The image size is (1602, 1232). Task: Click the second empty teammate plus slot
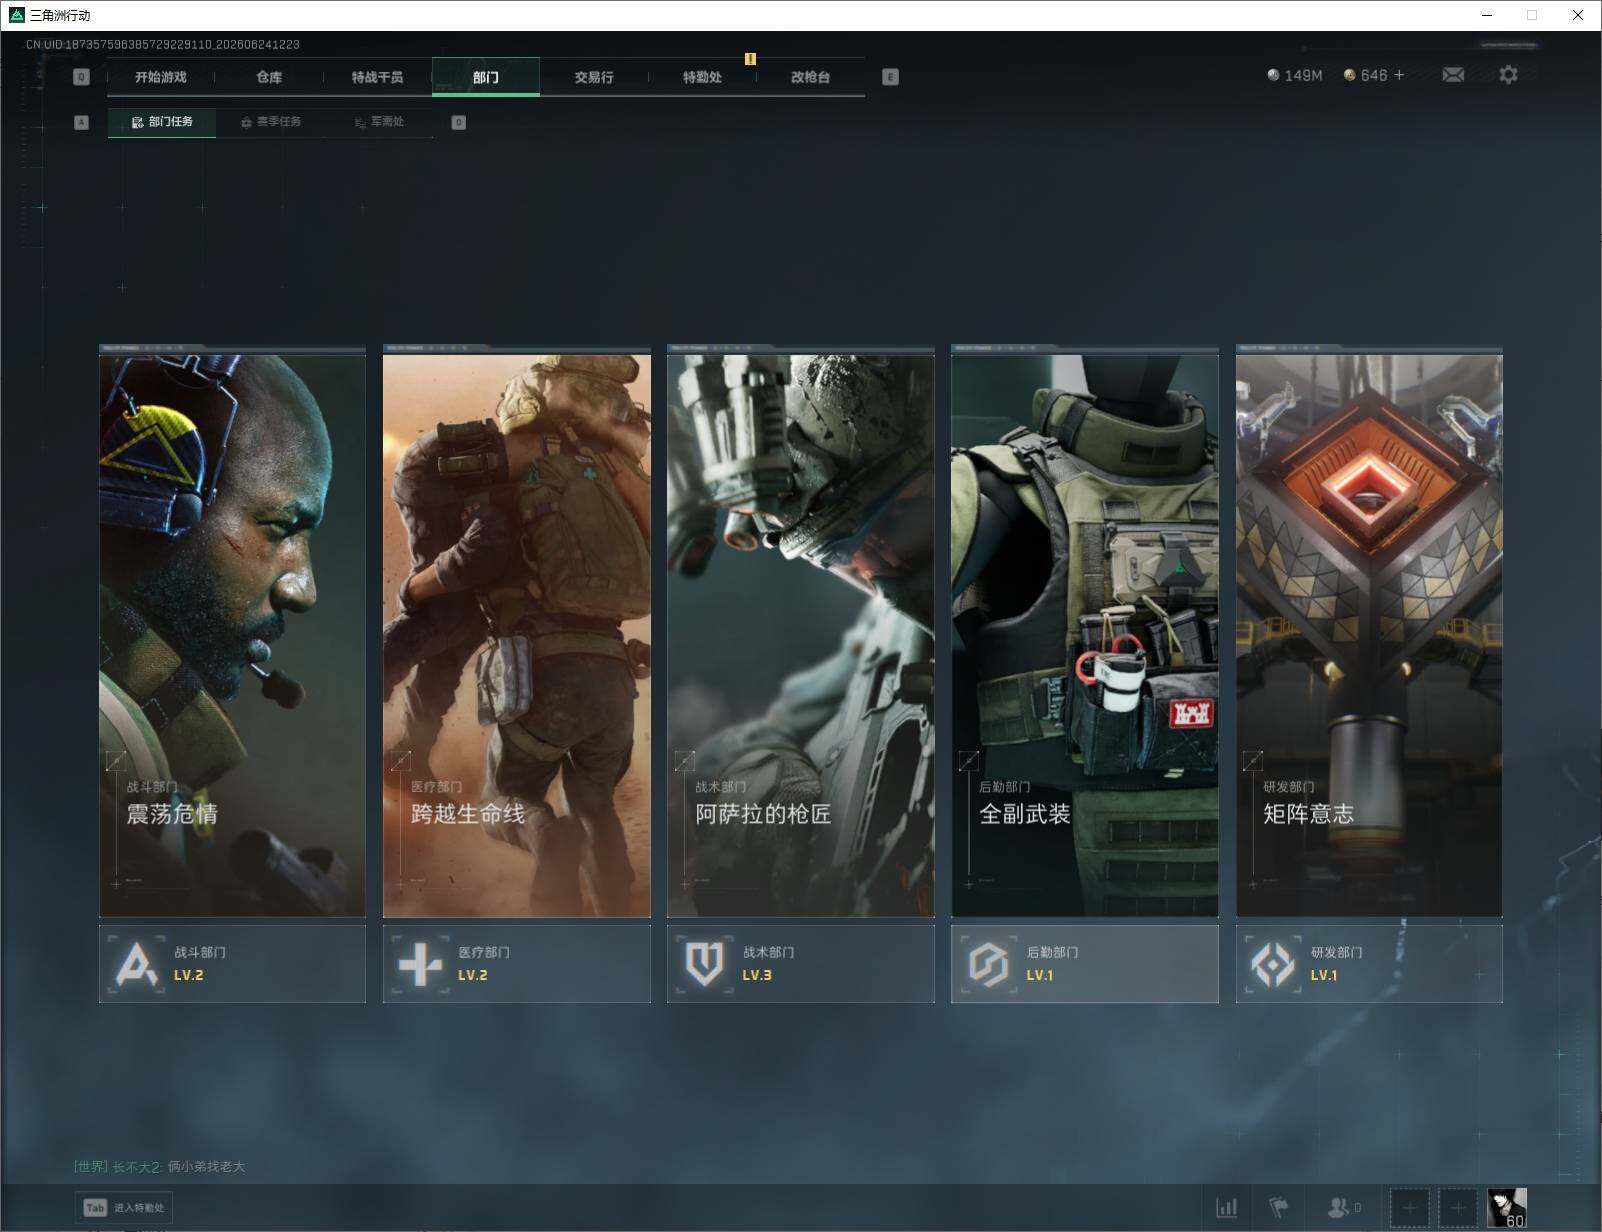tap(1458, 1208)
